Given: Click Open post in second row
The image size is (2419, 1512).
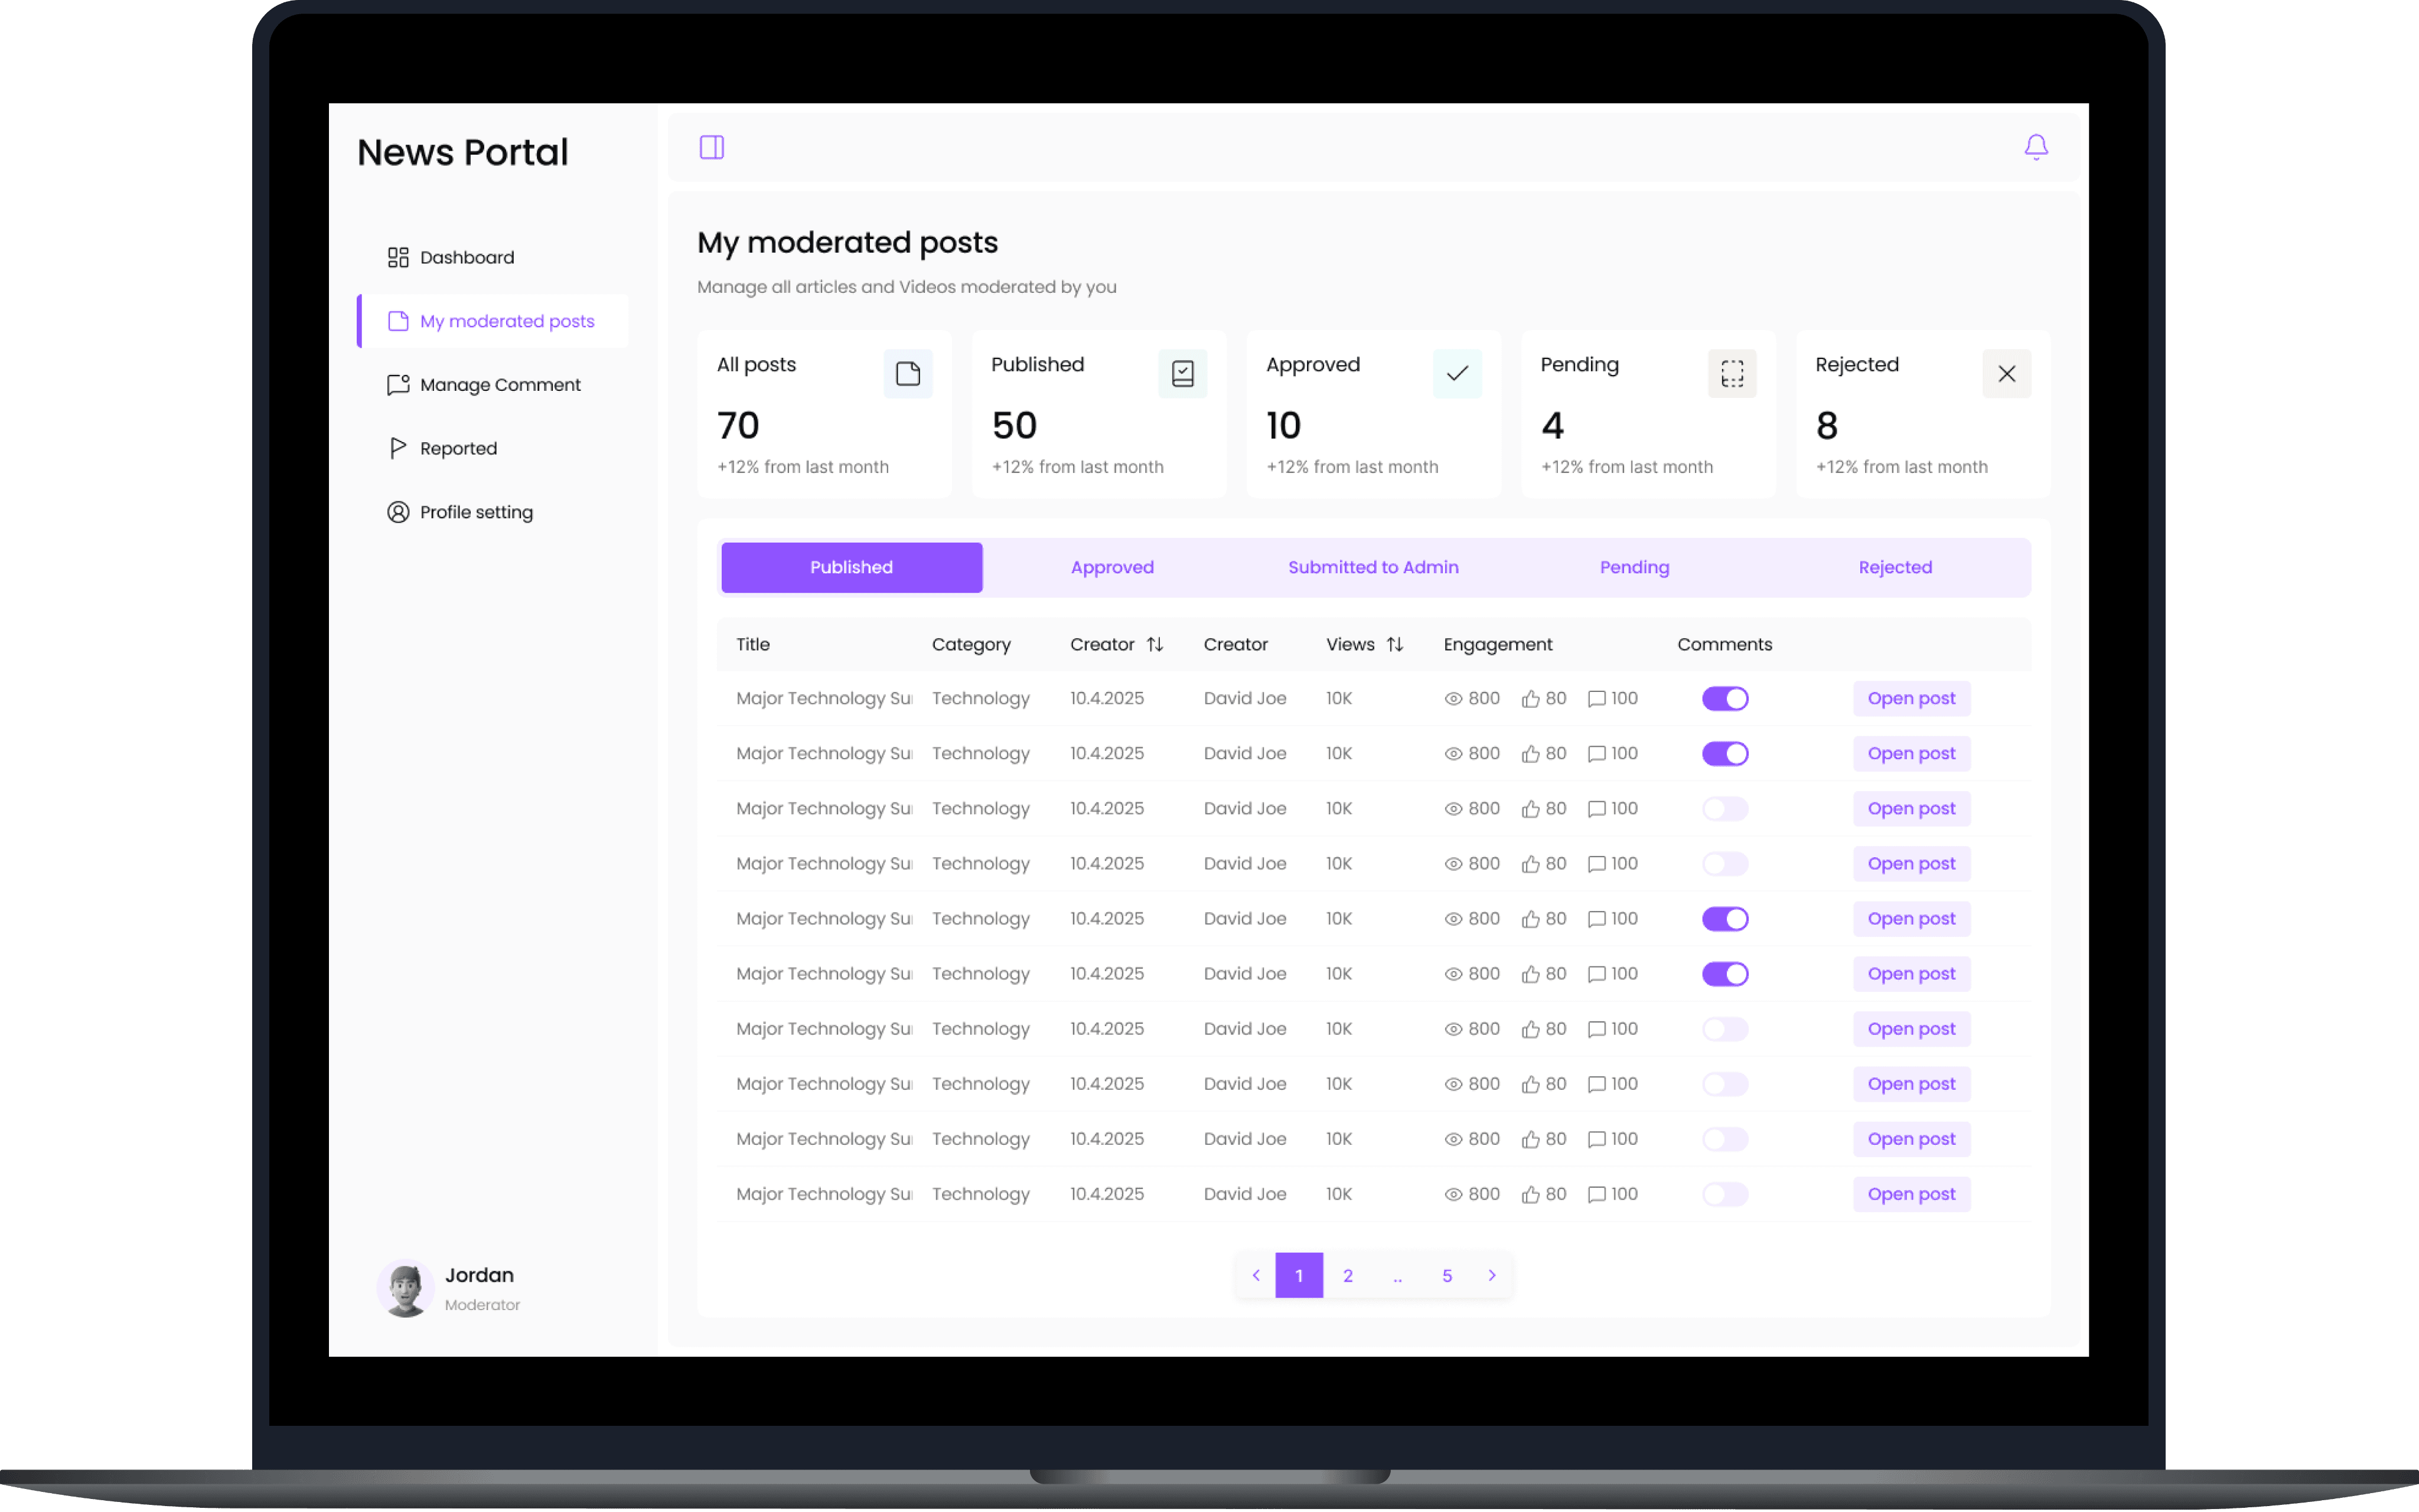Looking at the screenshot, I should 1910,754.
